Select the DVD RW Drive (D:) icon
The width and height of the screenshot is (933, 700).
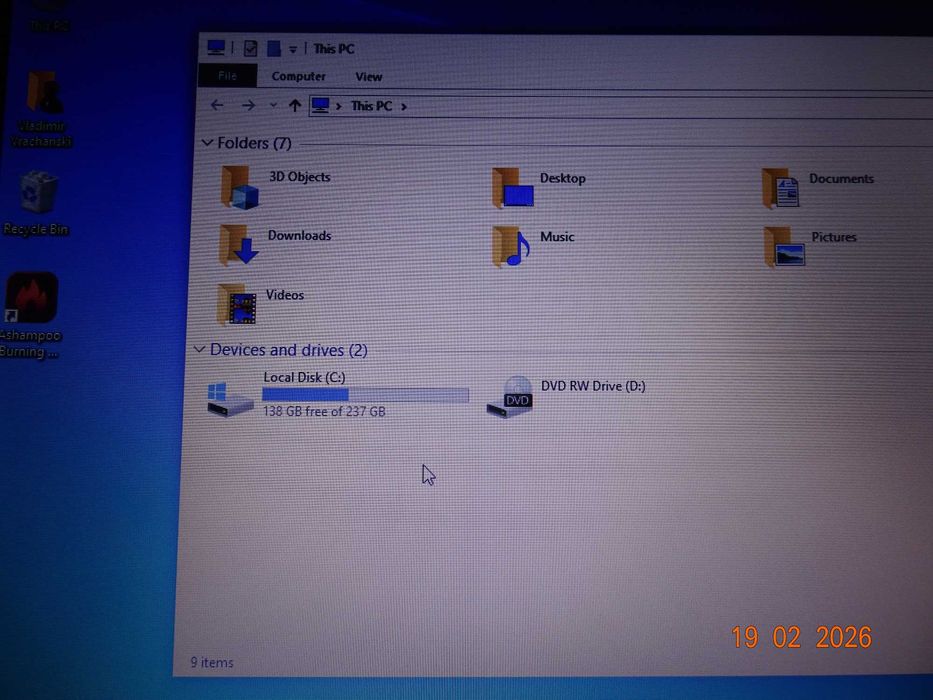tap(510, 398)
